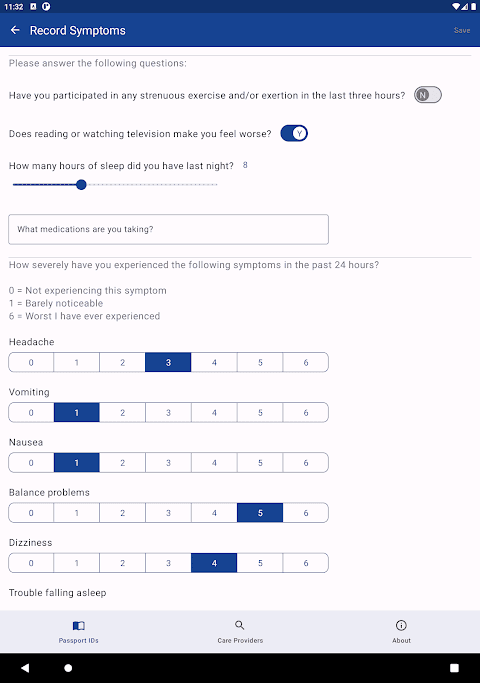Tap the back arrow in header
Screen dimensions: 480x683
15,30
